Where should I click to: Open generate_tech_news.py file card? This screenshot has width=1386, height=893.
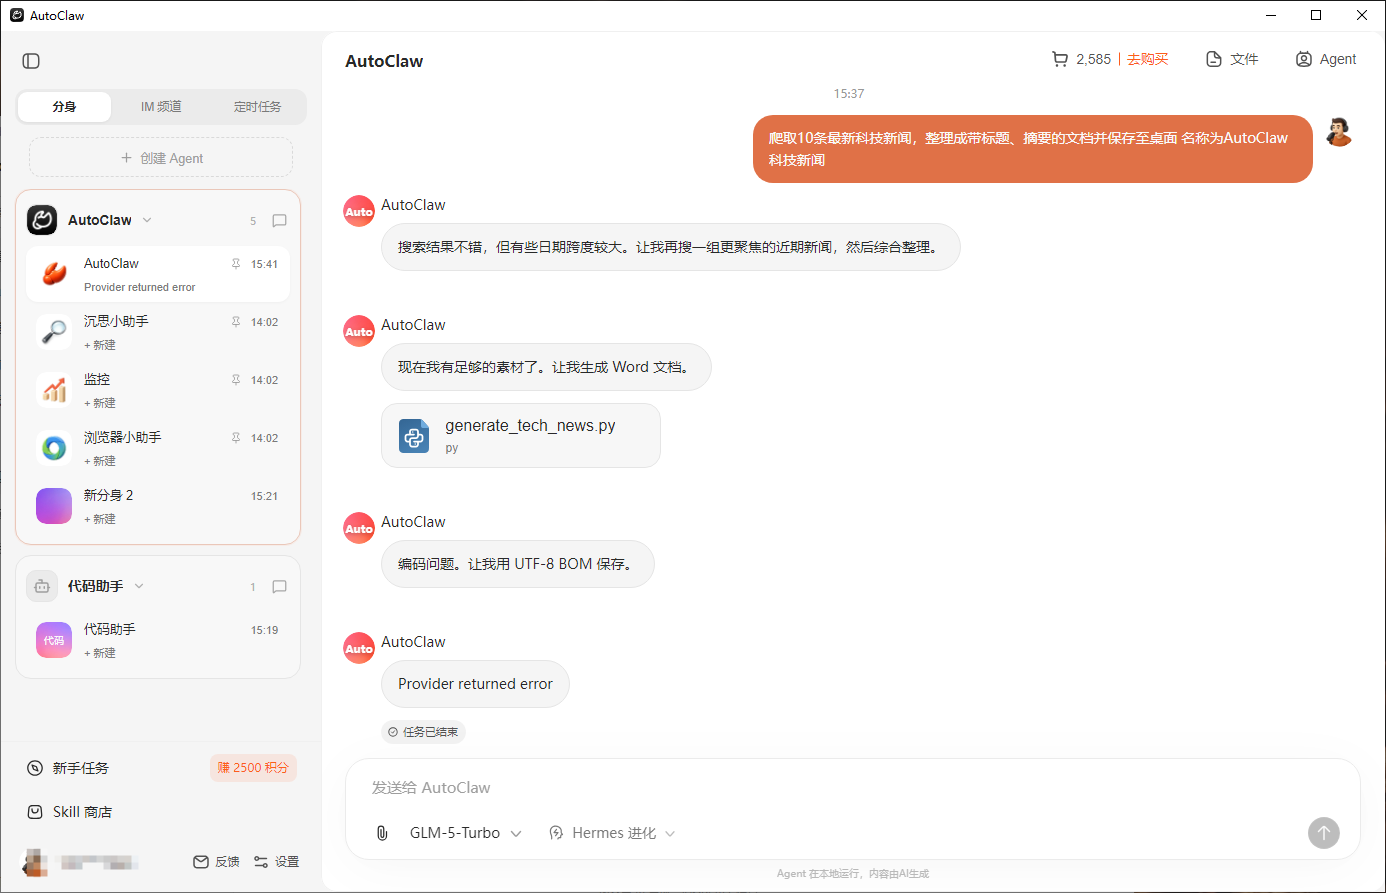click(521, 436)
